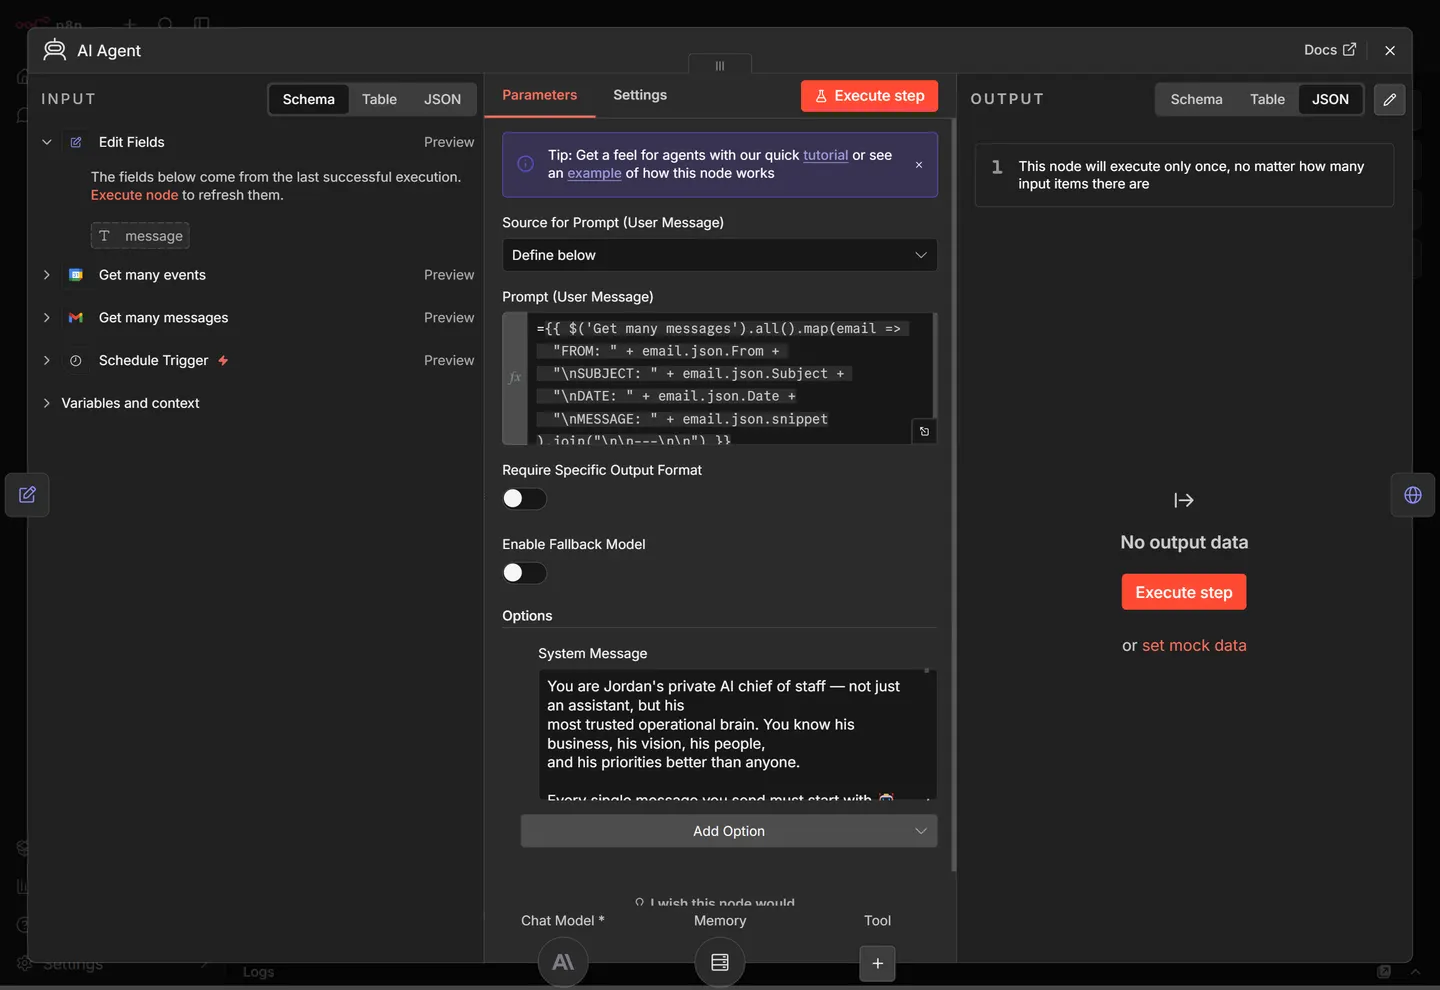The height and width of the screenshot is (990, 1440).
Task: Click the lightning bolt beside Schedule Trigger
Action: click(x=223, y=361)
